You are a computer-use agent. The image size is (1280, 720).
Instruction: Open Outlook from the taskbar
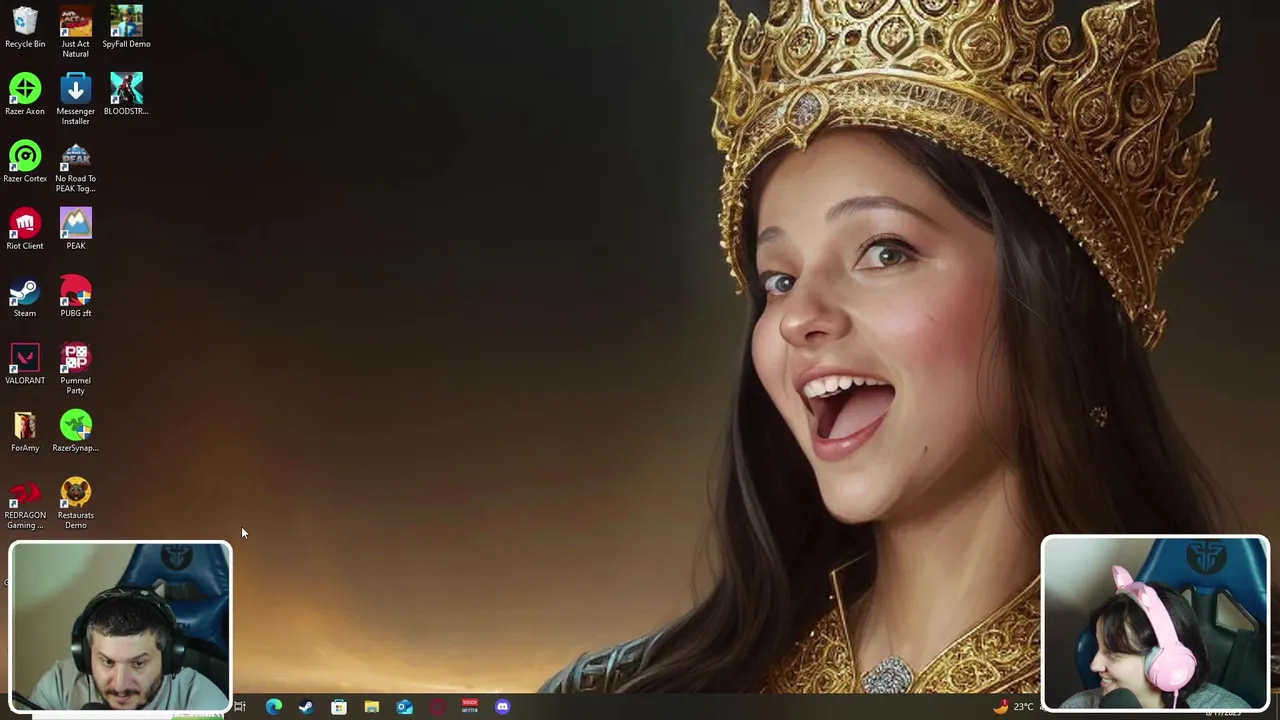point(404,707)
